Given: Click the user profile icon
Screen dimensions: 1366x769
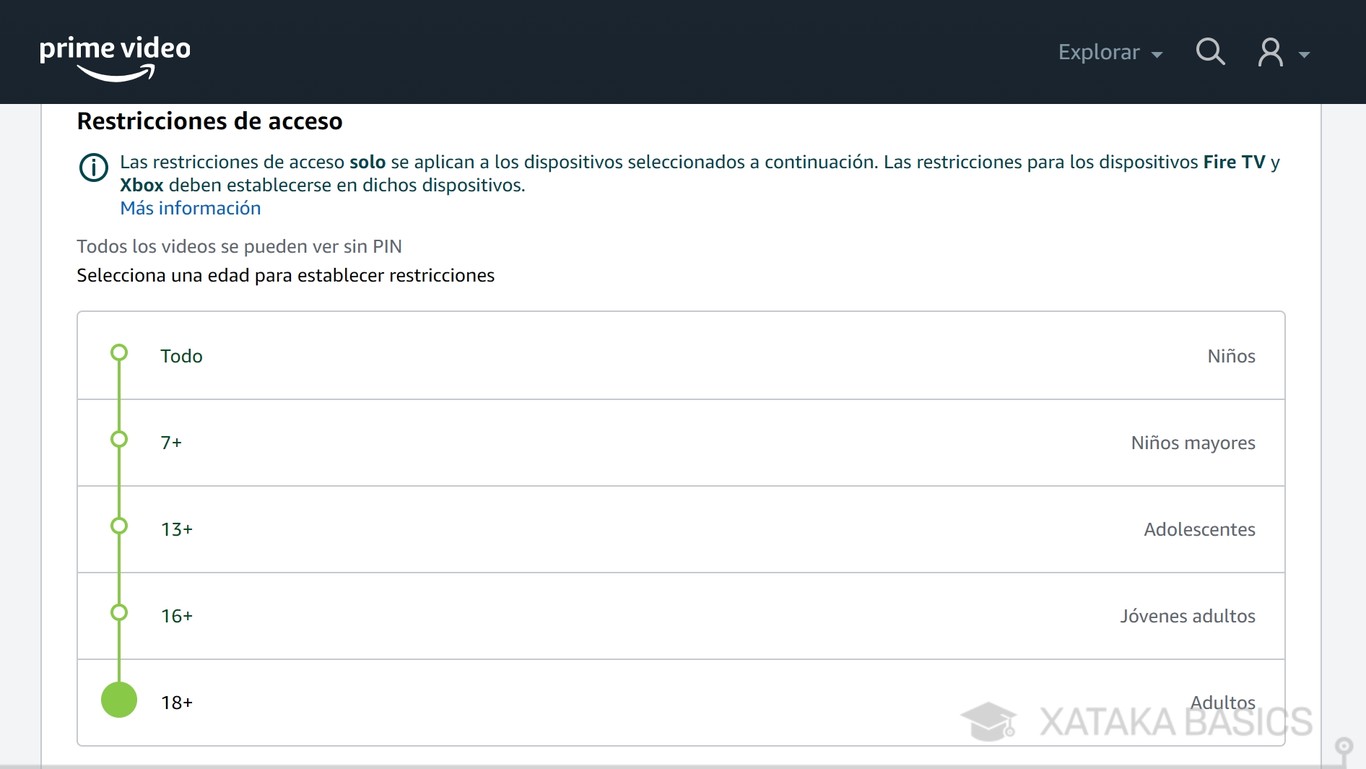Looking at the screenshot, I should tap(1270, 52).
